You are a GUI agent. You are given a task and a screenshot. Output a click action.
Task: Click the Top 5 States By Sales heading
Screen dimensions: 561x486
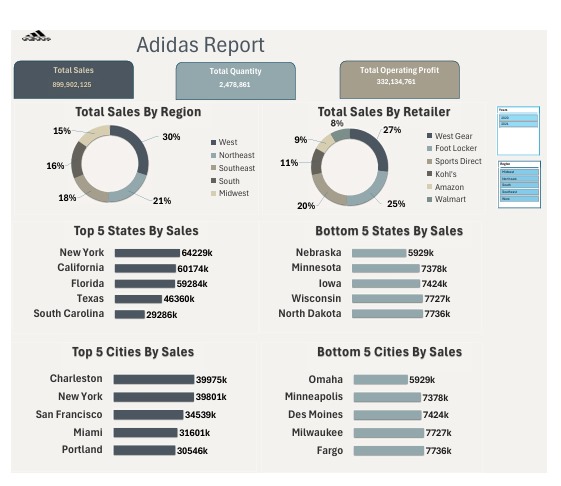pyautogui.click(x=136, y=231)
